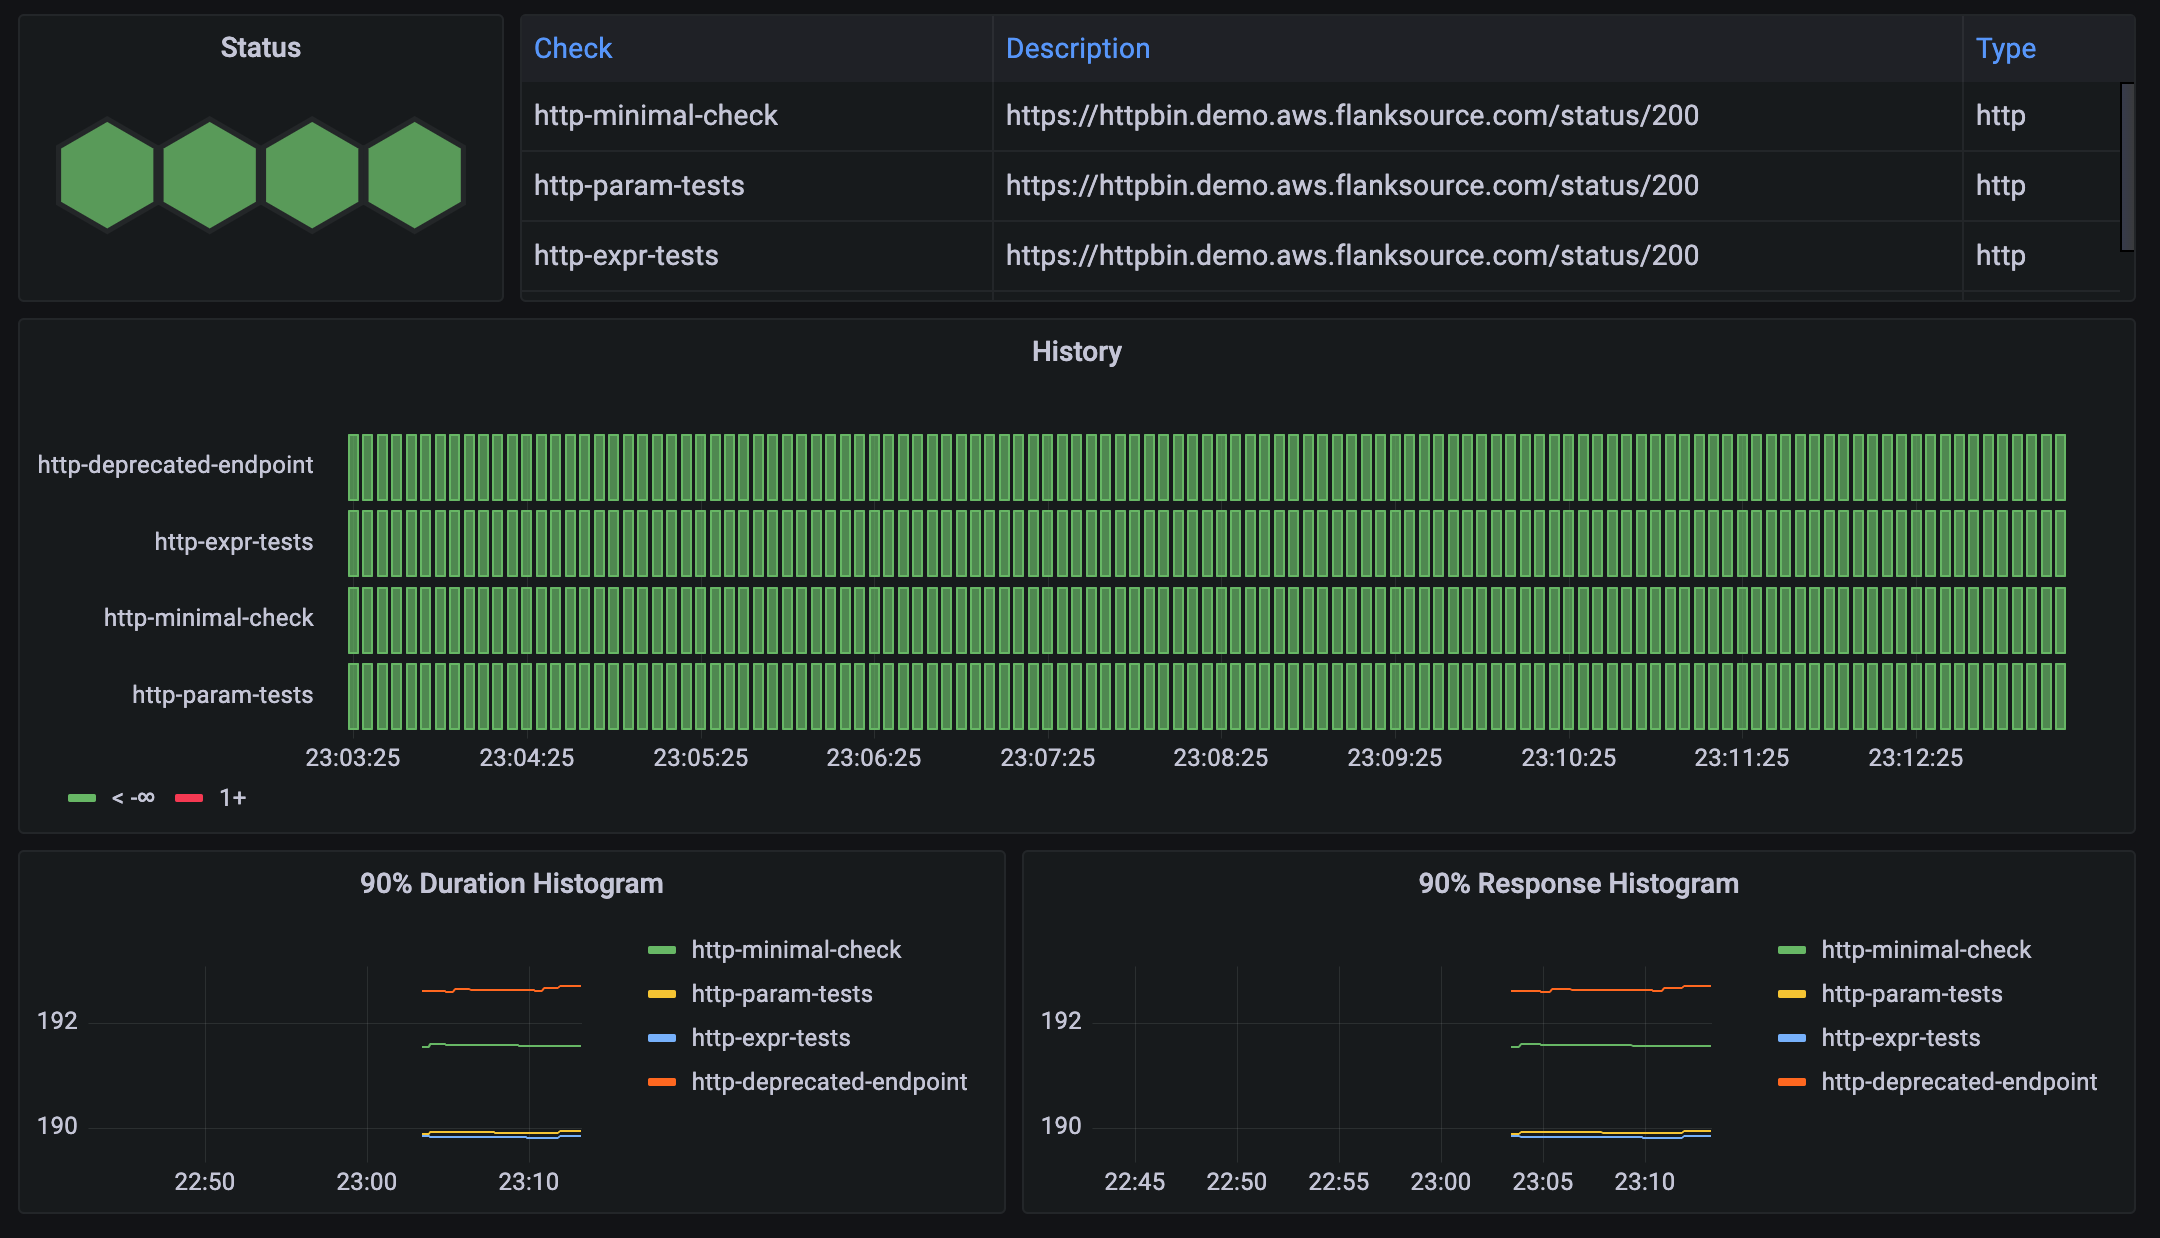
Task: Click the first green hexagon in Status panel
Action: click(108, 176)
